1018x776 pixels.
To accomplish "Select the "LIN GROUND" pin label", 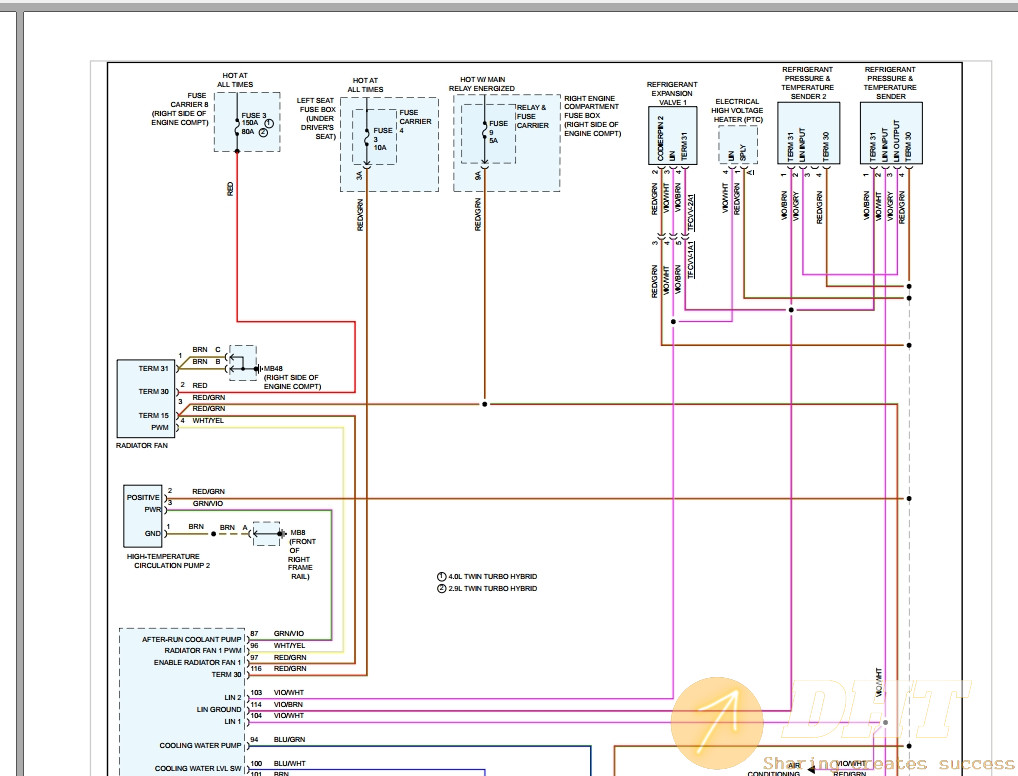I will (x=219, y=710).
